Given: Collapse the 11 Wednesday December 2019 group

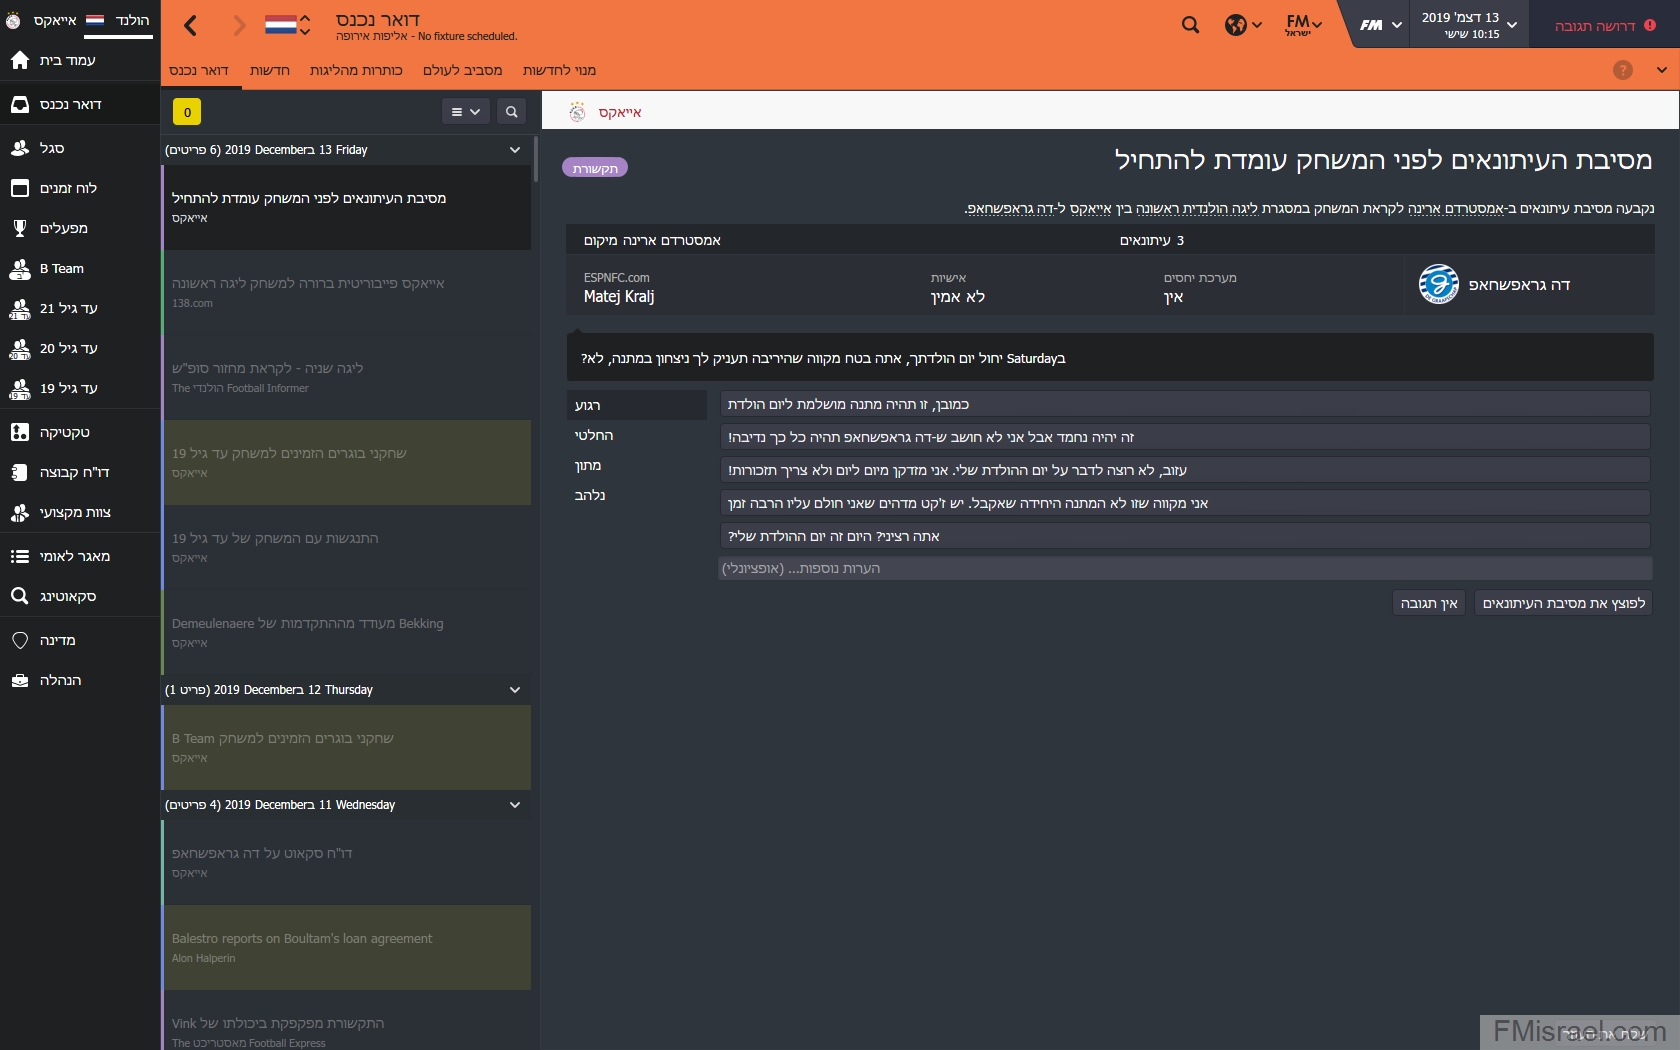Looking at the screenshot, I should tap(515, 805).
